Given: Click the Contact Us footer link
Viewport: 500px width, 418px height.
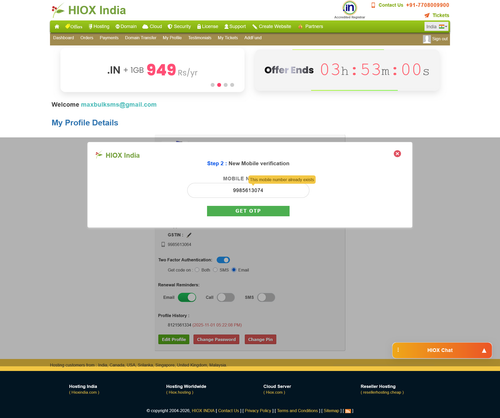Looking at the screenshot, I should [228, 411].
